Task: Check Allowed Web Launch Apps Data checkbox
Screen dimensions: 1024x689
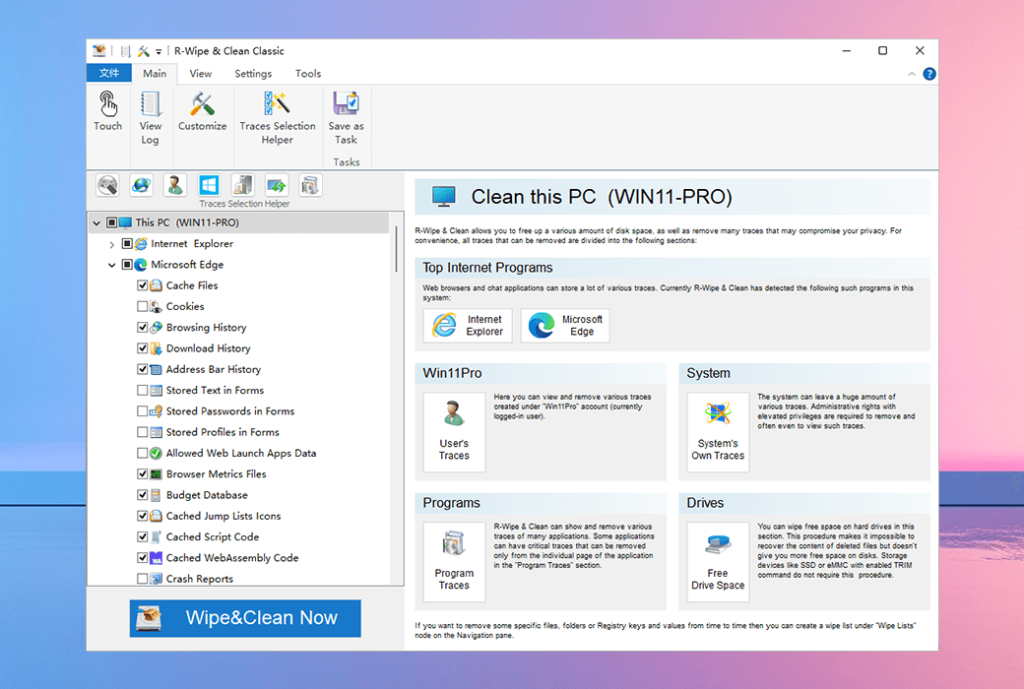Action: coord(142,453)
